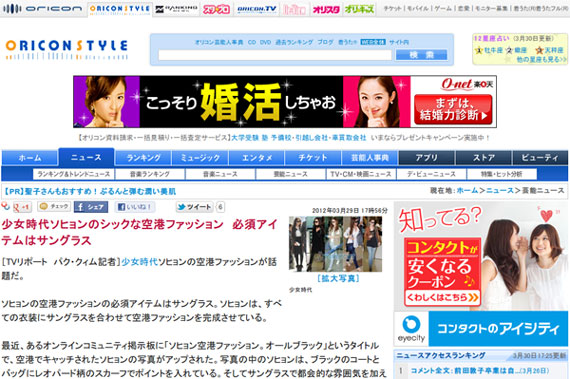570x379 pixels.
Task: Click into the search text field
Action: [x=275, y=55]
